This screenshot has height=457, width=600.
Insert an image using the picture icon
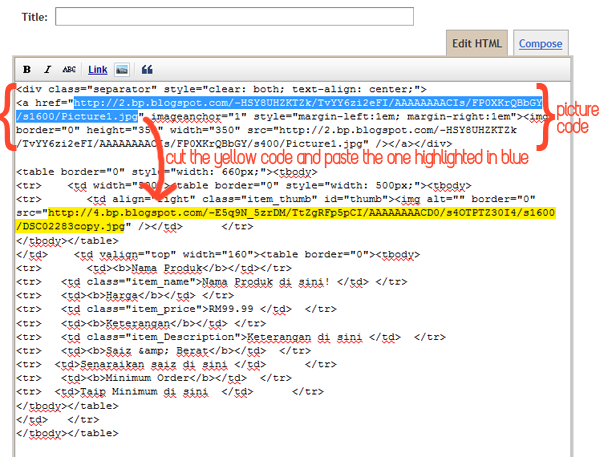coord(122,70)
